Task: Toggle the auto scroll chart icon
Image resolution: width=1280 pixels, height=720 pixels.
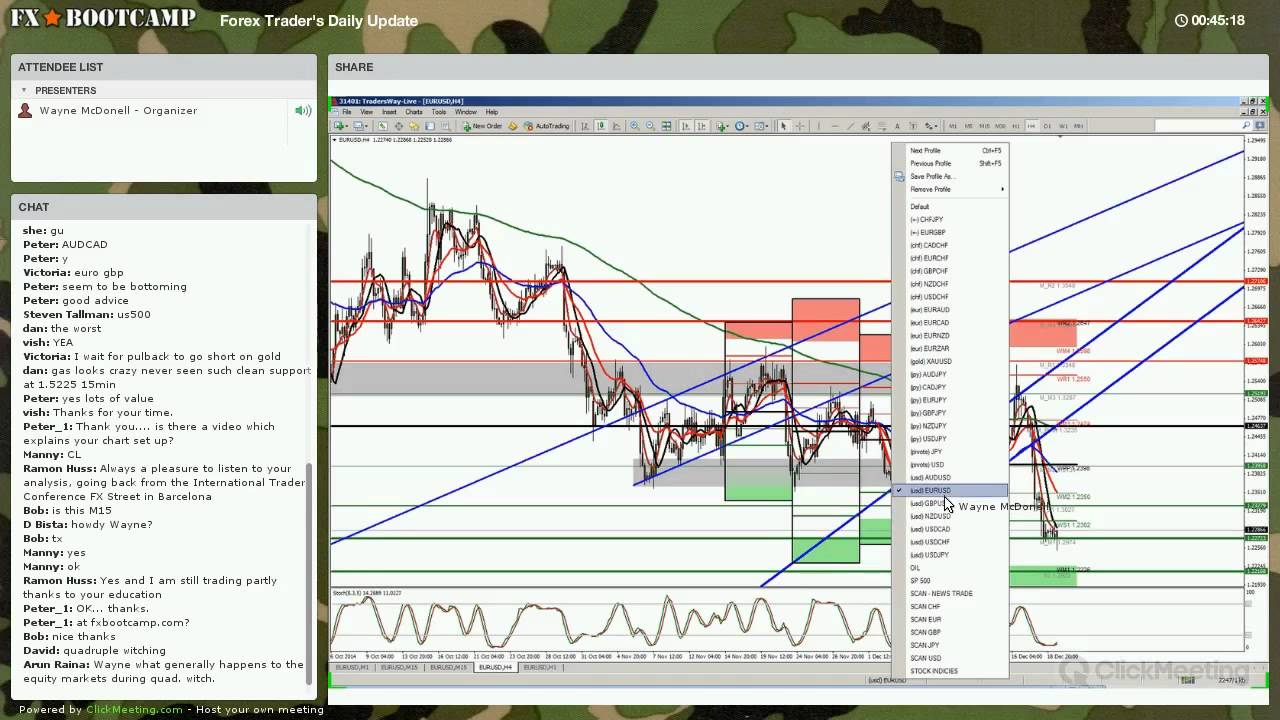Action: tap(686, 126)
